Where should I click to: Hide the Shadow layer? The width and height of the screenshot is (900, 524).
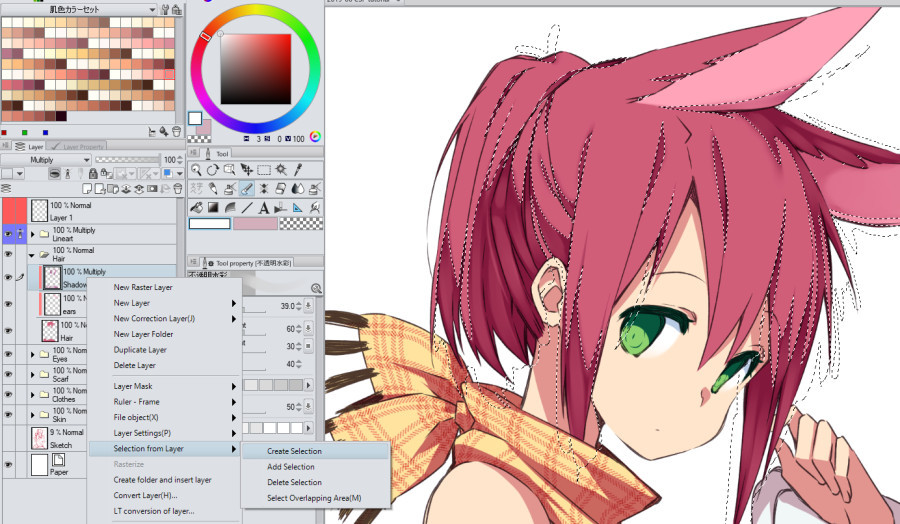pos(8,277)
